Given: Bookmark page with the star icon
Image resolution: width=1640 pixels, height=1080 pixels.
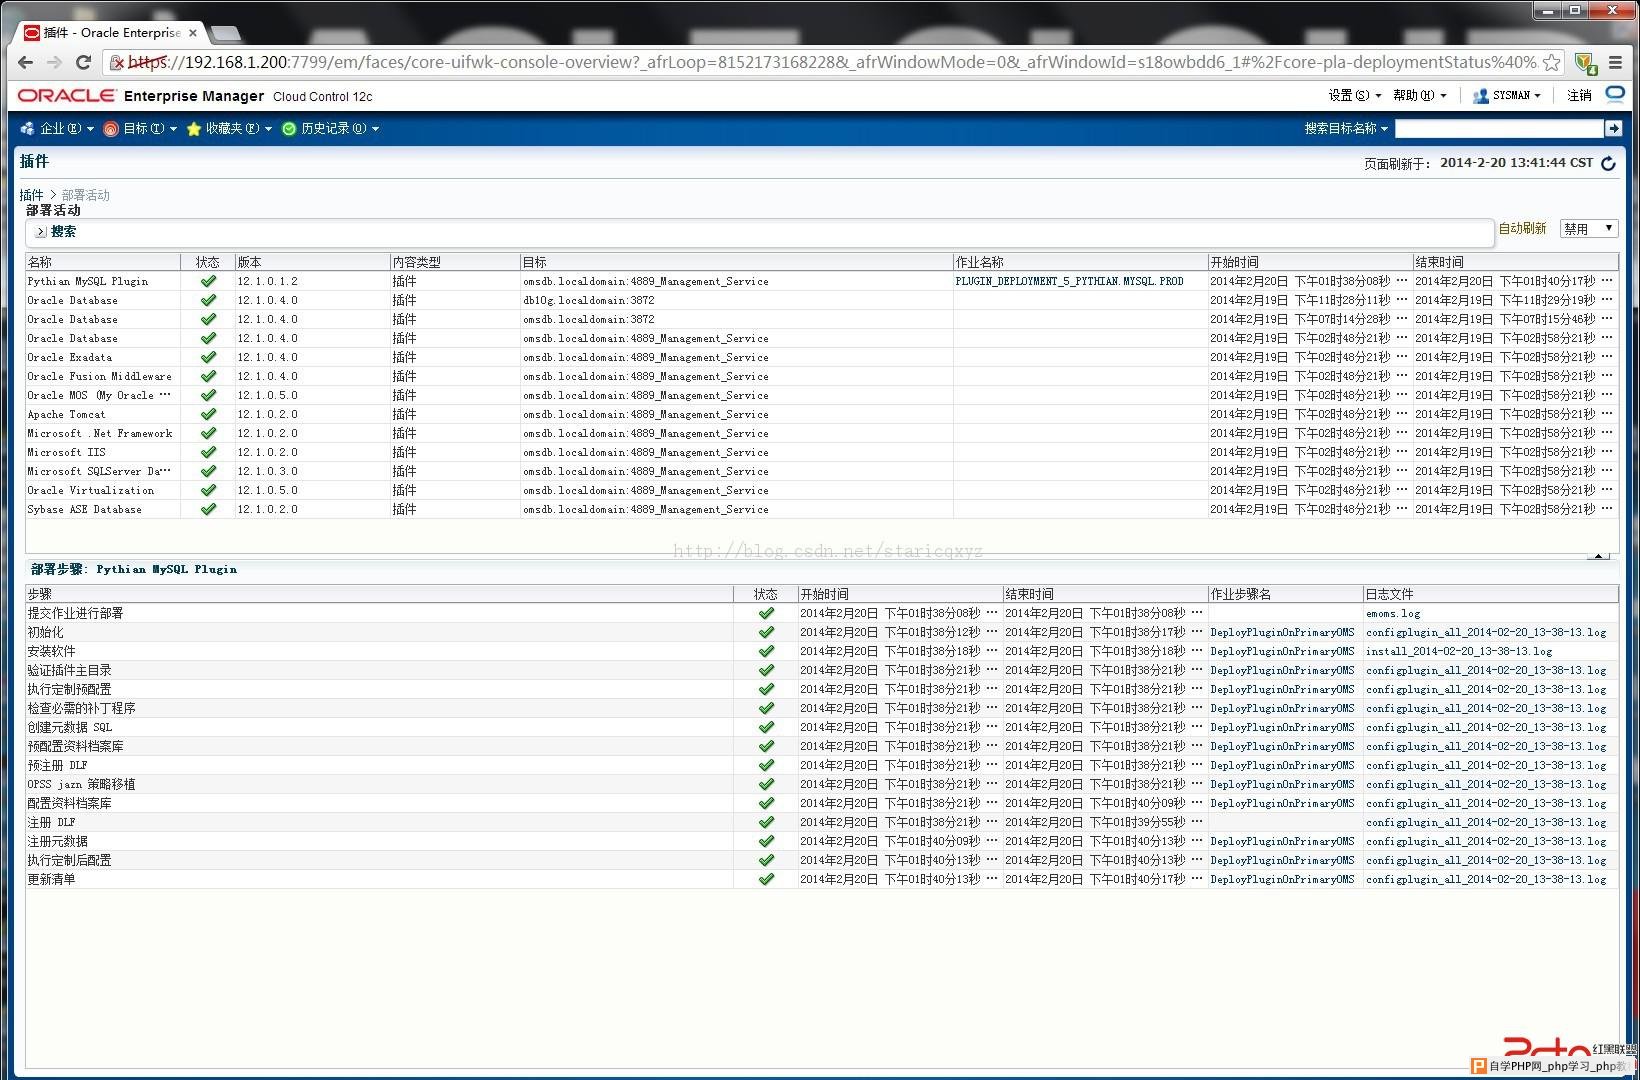Looking at the screenshot, I should coord(1551,62).
